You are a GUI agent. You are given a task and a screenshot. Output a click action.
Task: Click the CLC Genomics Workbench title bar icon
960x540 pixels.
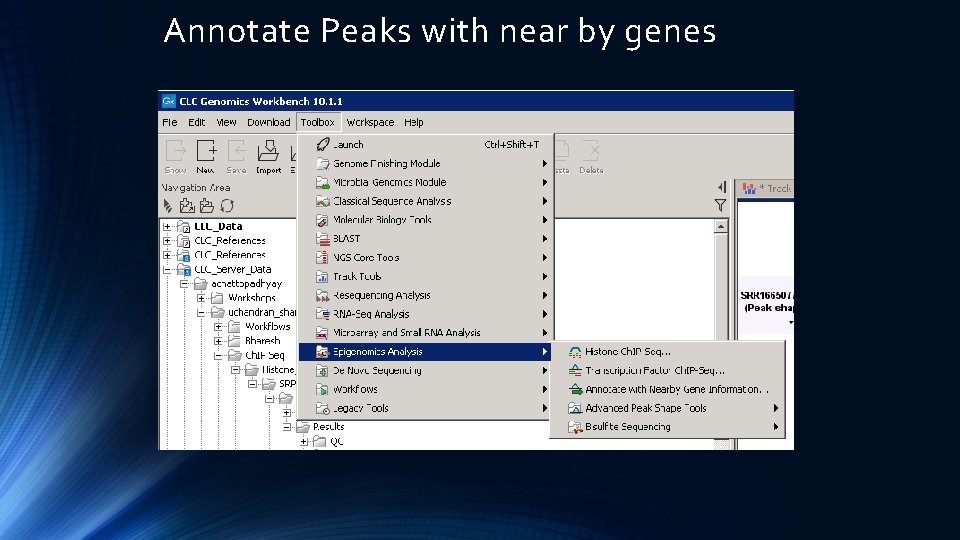(x=168, y=101)
